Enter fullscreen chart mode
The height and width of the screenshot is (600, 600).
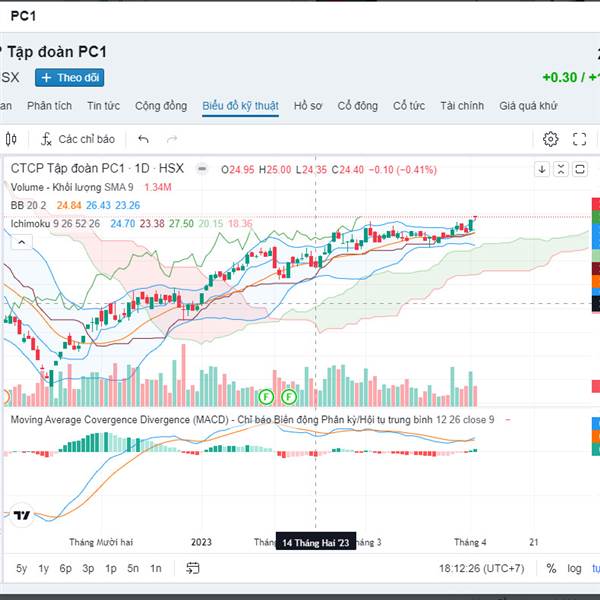[x=579, y=139]
